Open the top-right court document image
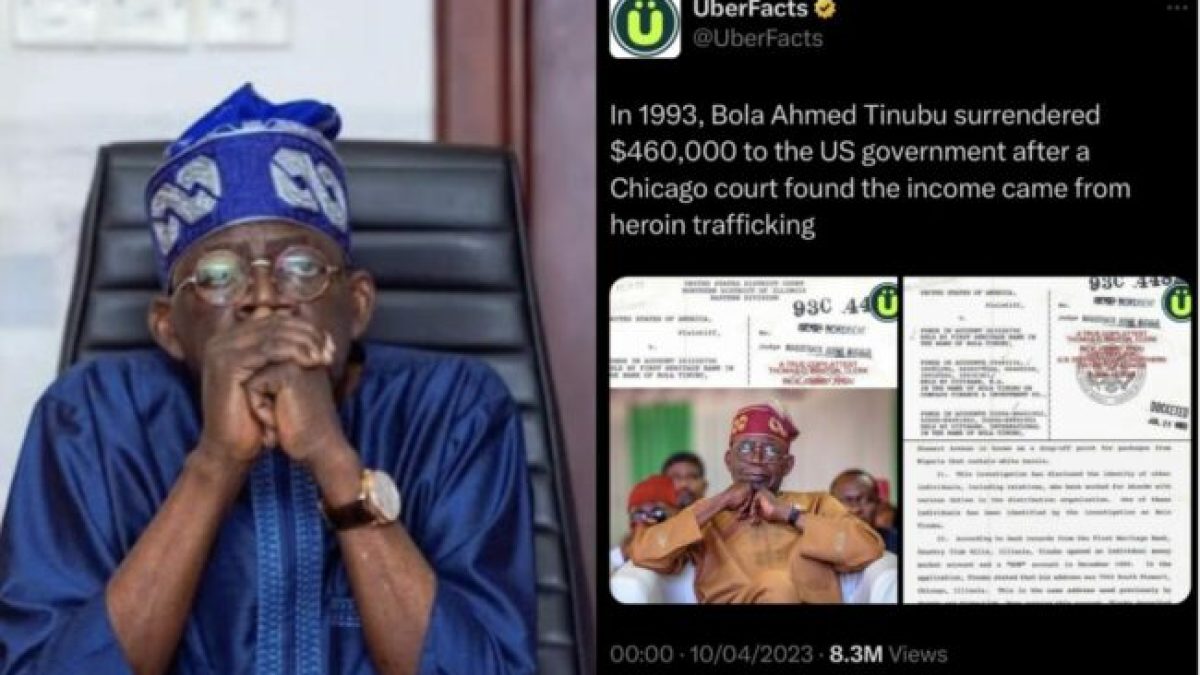This screenshot has height=675, width=1200. (x=1047, y=358)
